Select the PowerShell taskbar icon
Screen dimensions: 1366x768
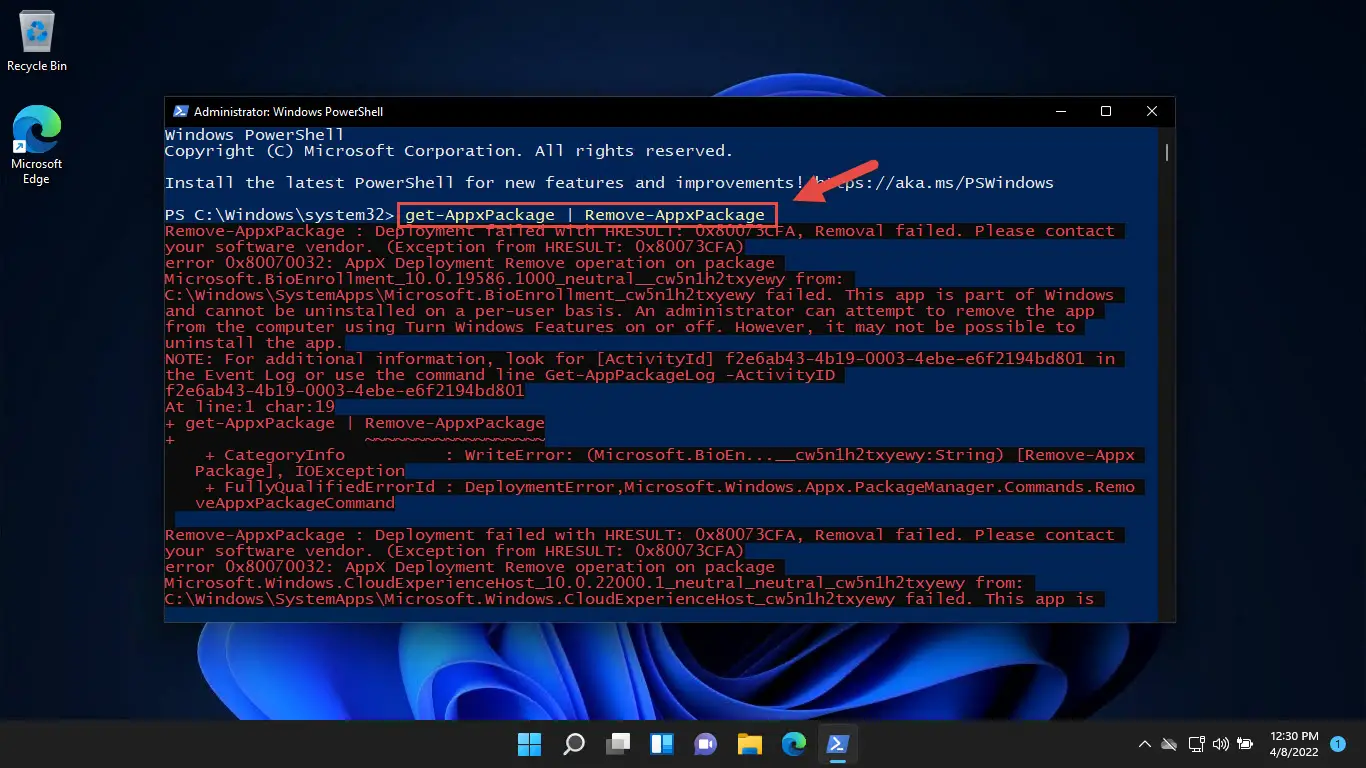838,744
